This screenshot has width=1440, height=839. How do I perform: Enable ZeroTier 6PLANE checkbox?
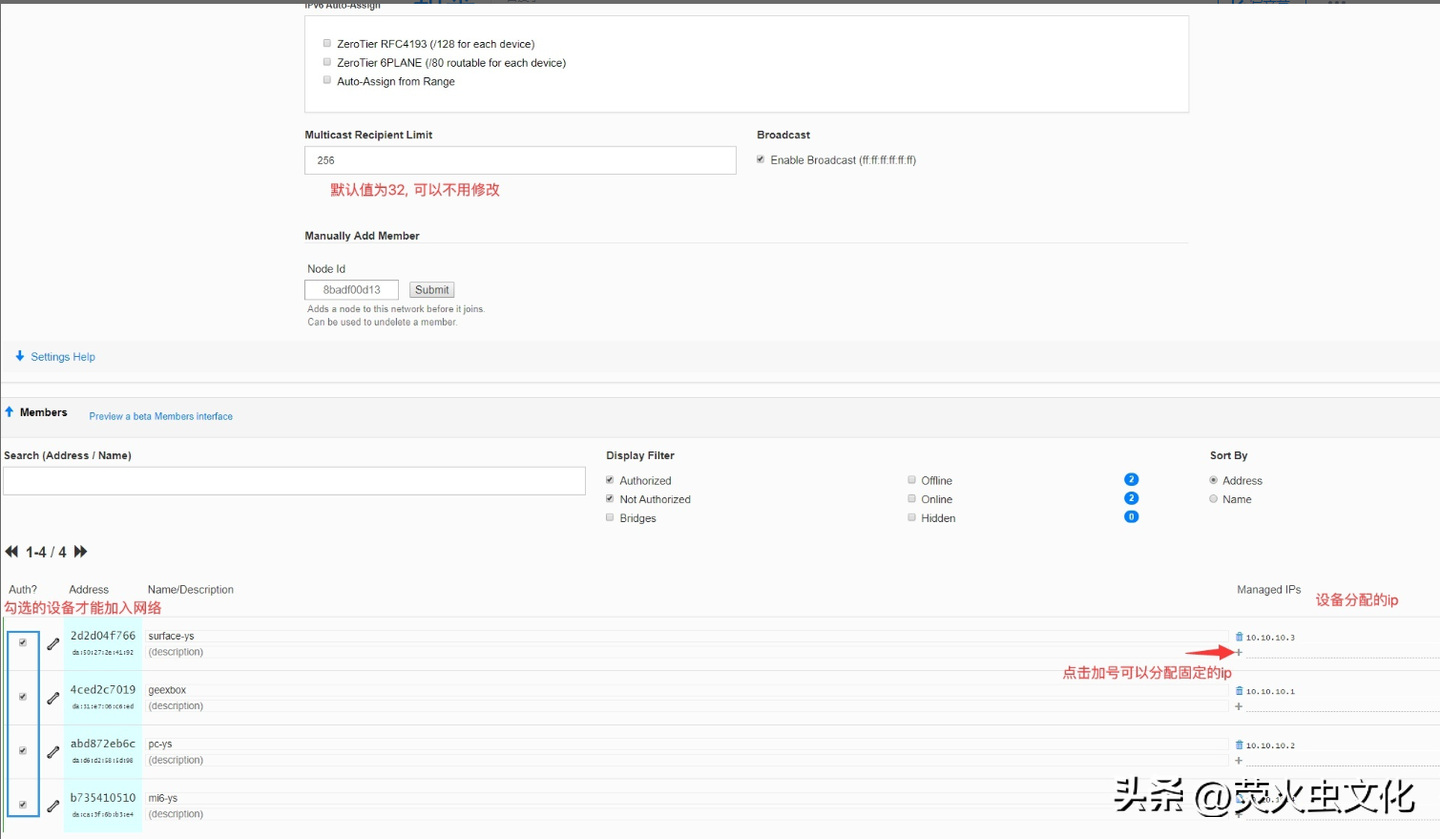[x=327, y=62]
